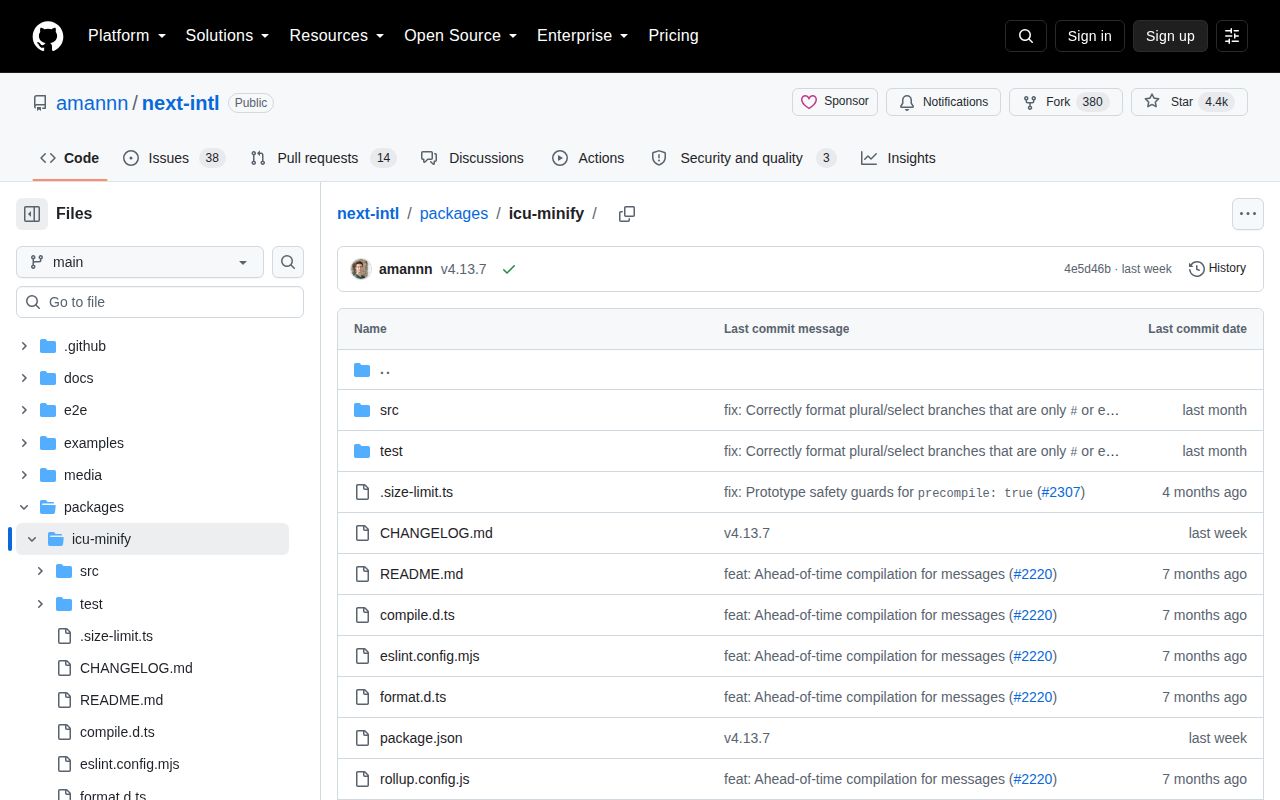Viewport: 1280px width, 800px height.
Task: Open the next-intl repository title link
Action: point(180,102)
